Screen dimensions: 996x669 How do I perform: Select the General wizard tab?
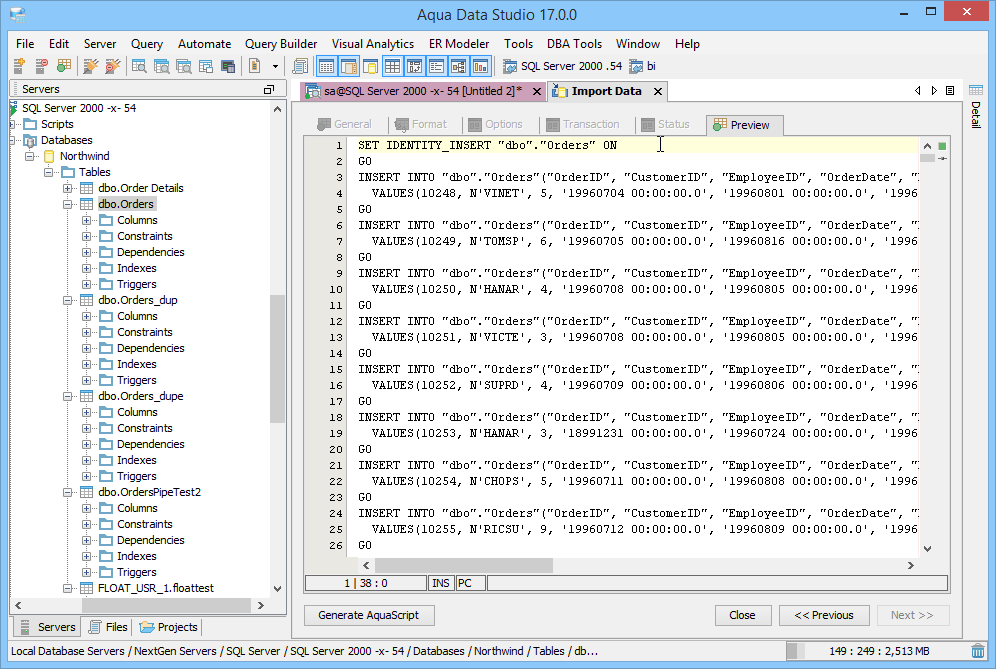(345, 125)
